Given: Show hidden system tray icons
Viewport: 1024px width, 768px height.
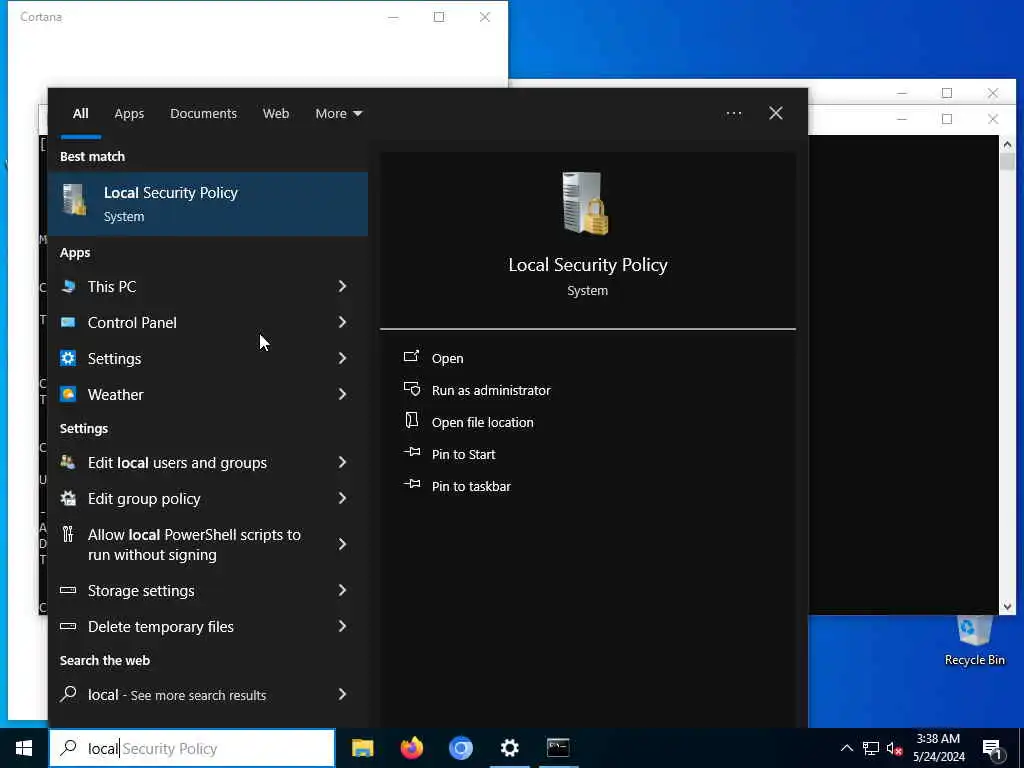Looking at the screenshot, I should click(x=846, y=748).
